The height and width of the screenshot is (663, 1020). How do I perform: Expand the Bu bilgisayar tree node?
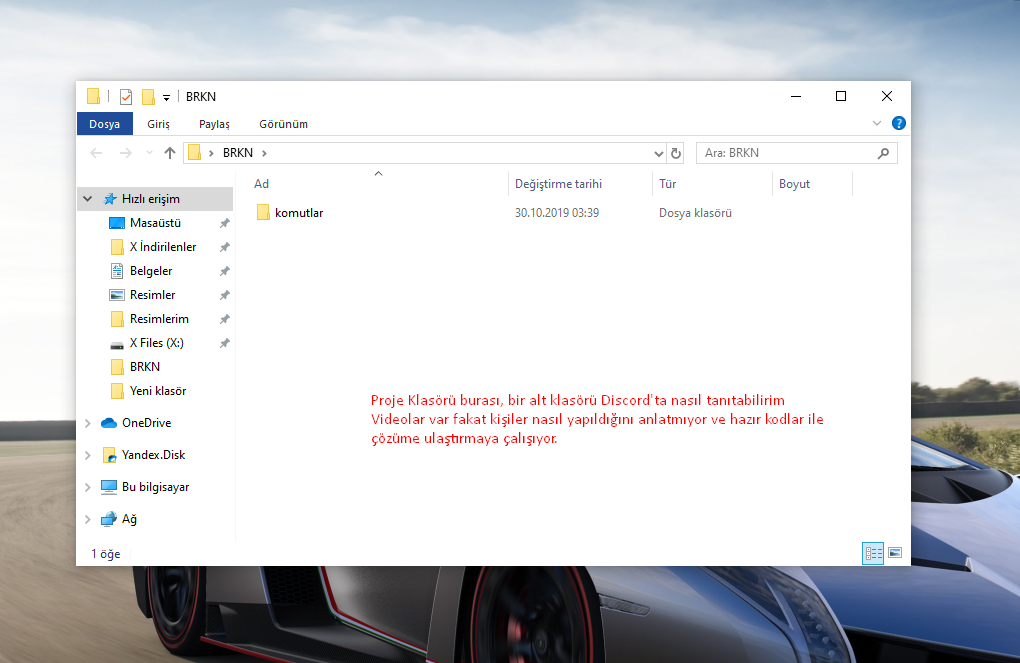point(88,487)
